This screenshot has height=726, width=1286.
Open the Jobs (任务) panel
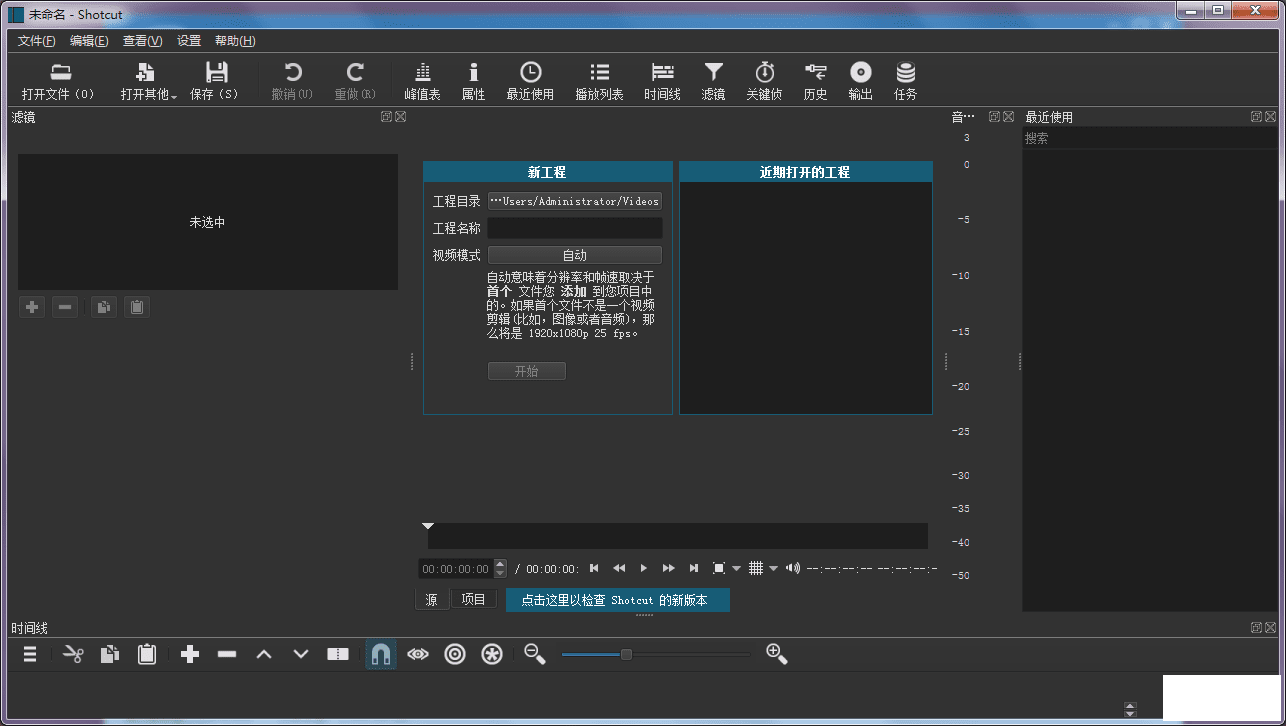pyautogui.click(x=905, y=81)
